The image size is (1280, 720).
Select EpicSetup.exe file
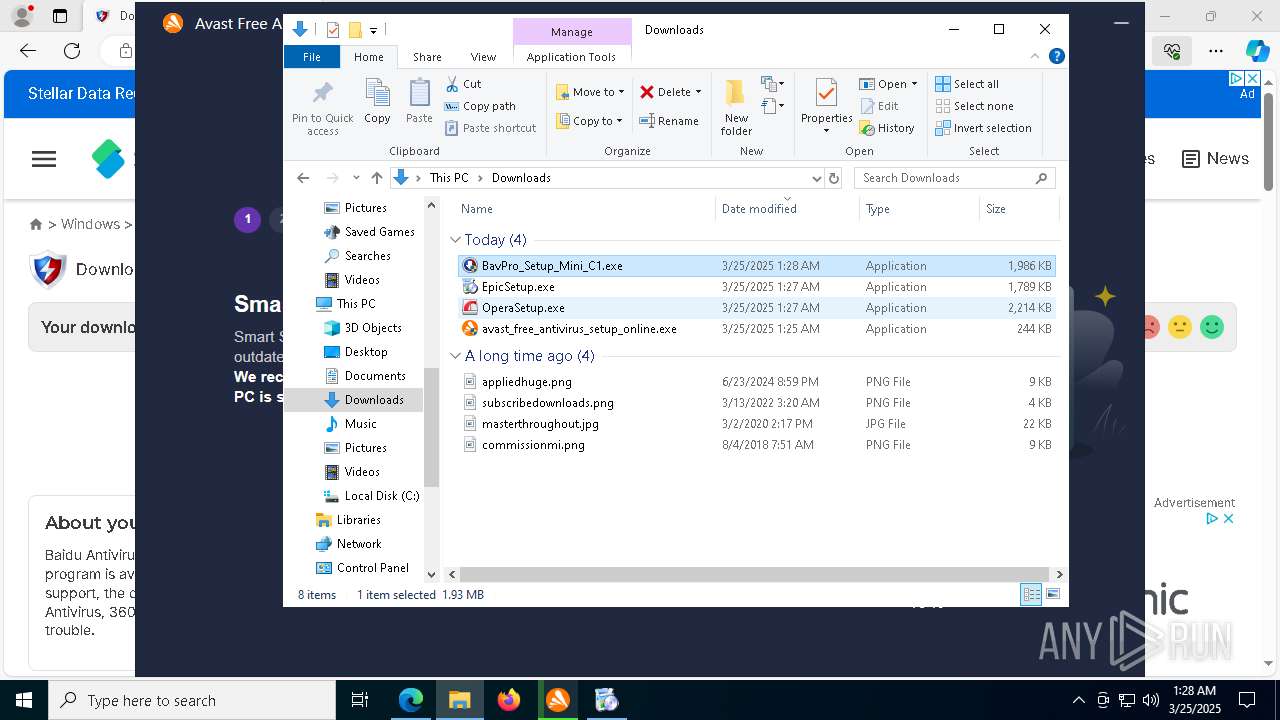pos(756,287)
